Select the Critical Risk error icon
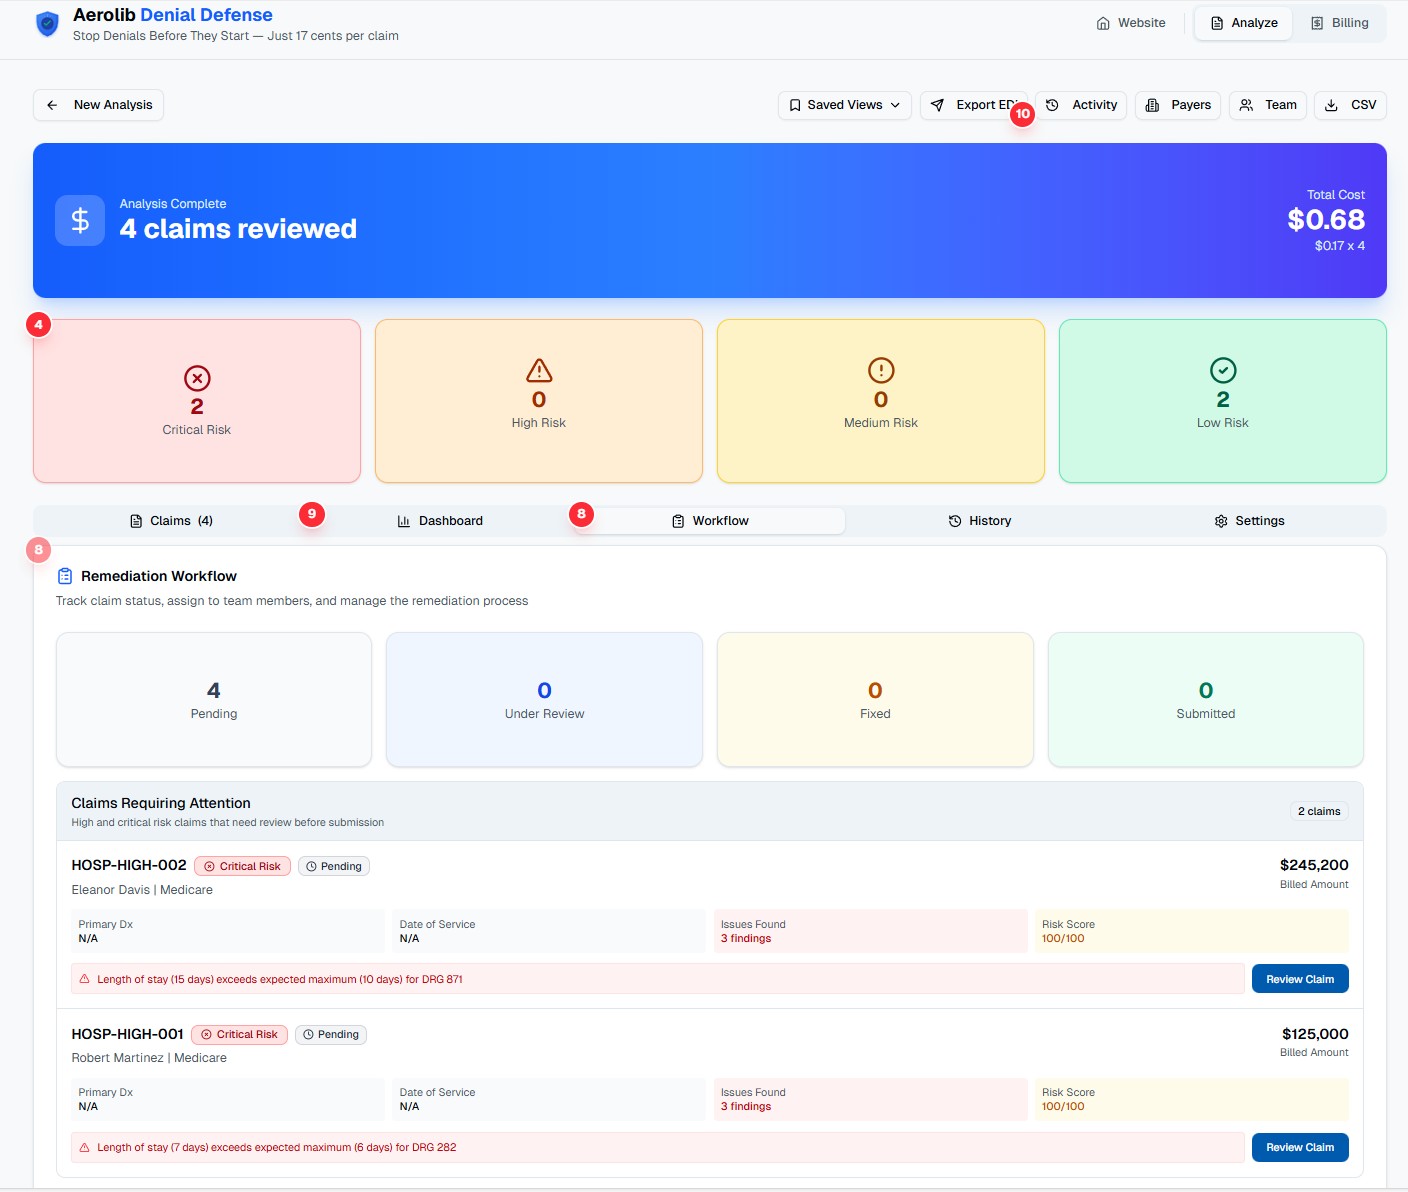1408x1192 pixels. (196, 379)
